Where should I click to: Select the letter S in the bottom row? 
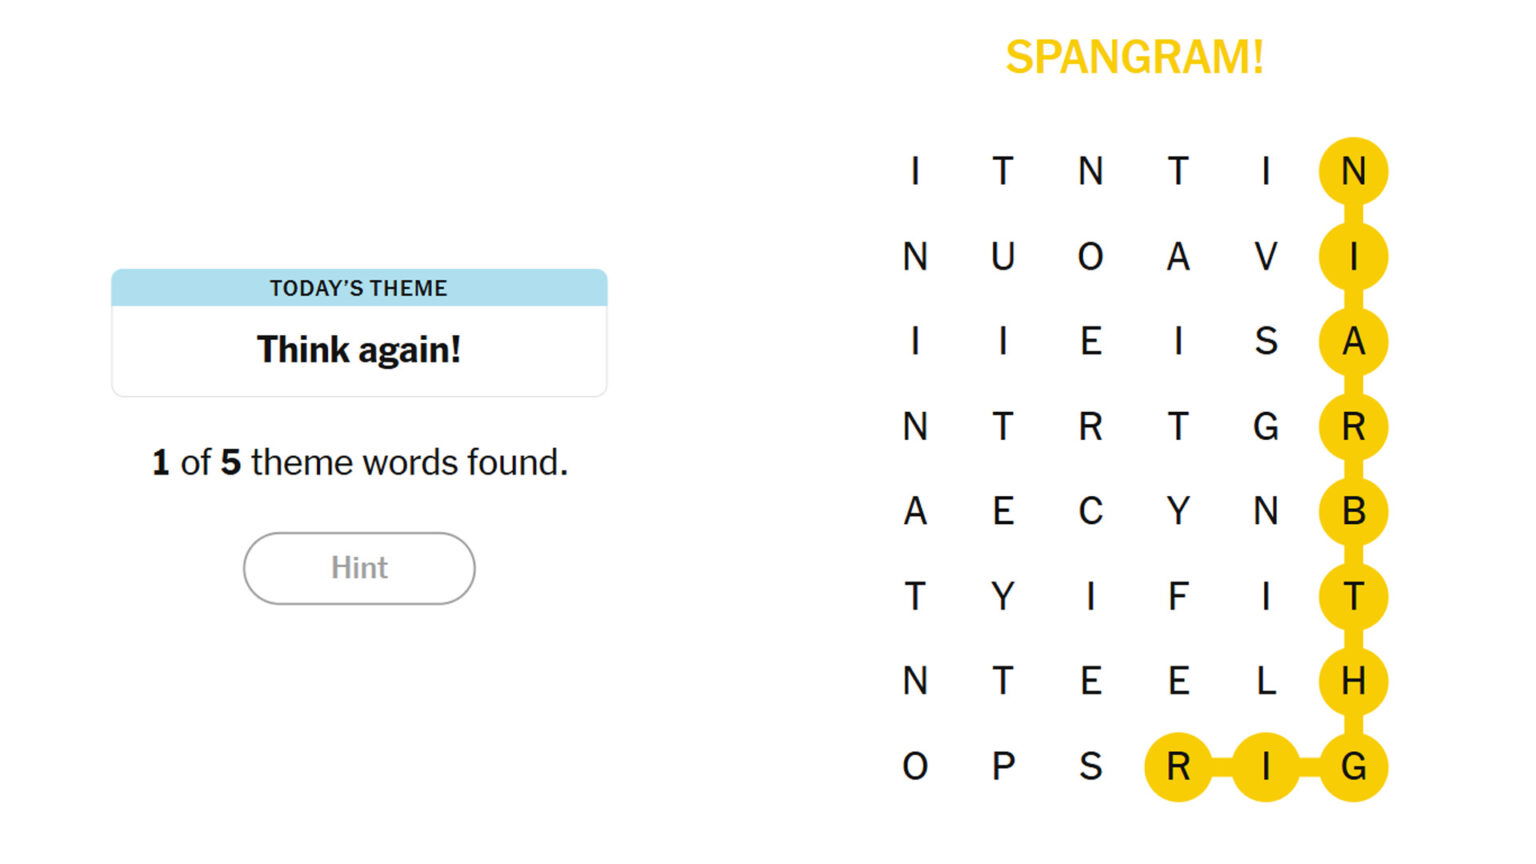point(1091,767)
